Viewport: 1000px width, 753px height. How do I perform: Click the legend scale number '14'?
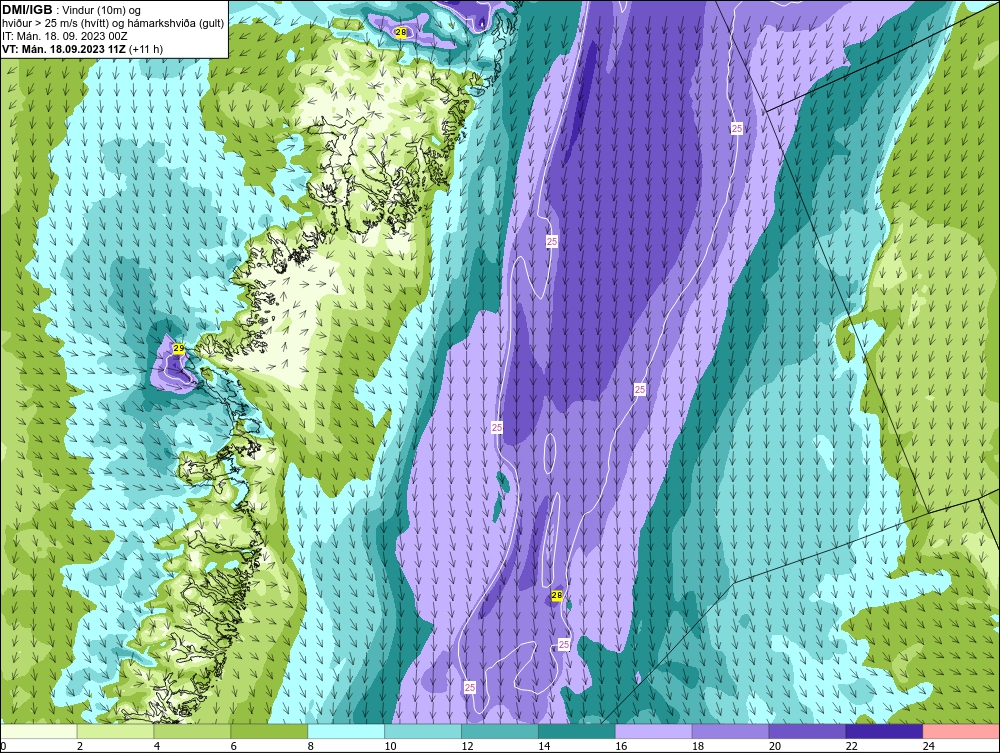coord(544,746)
